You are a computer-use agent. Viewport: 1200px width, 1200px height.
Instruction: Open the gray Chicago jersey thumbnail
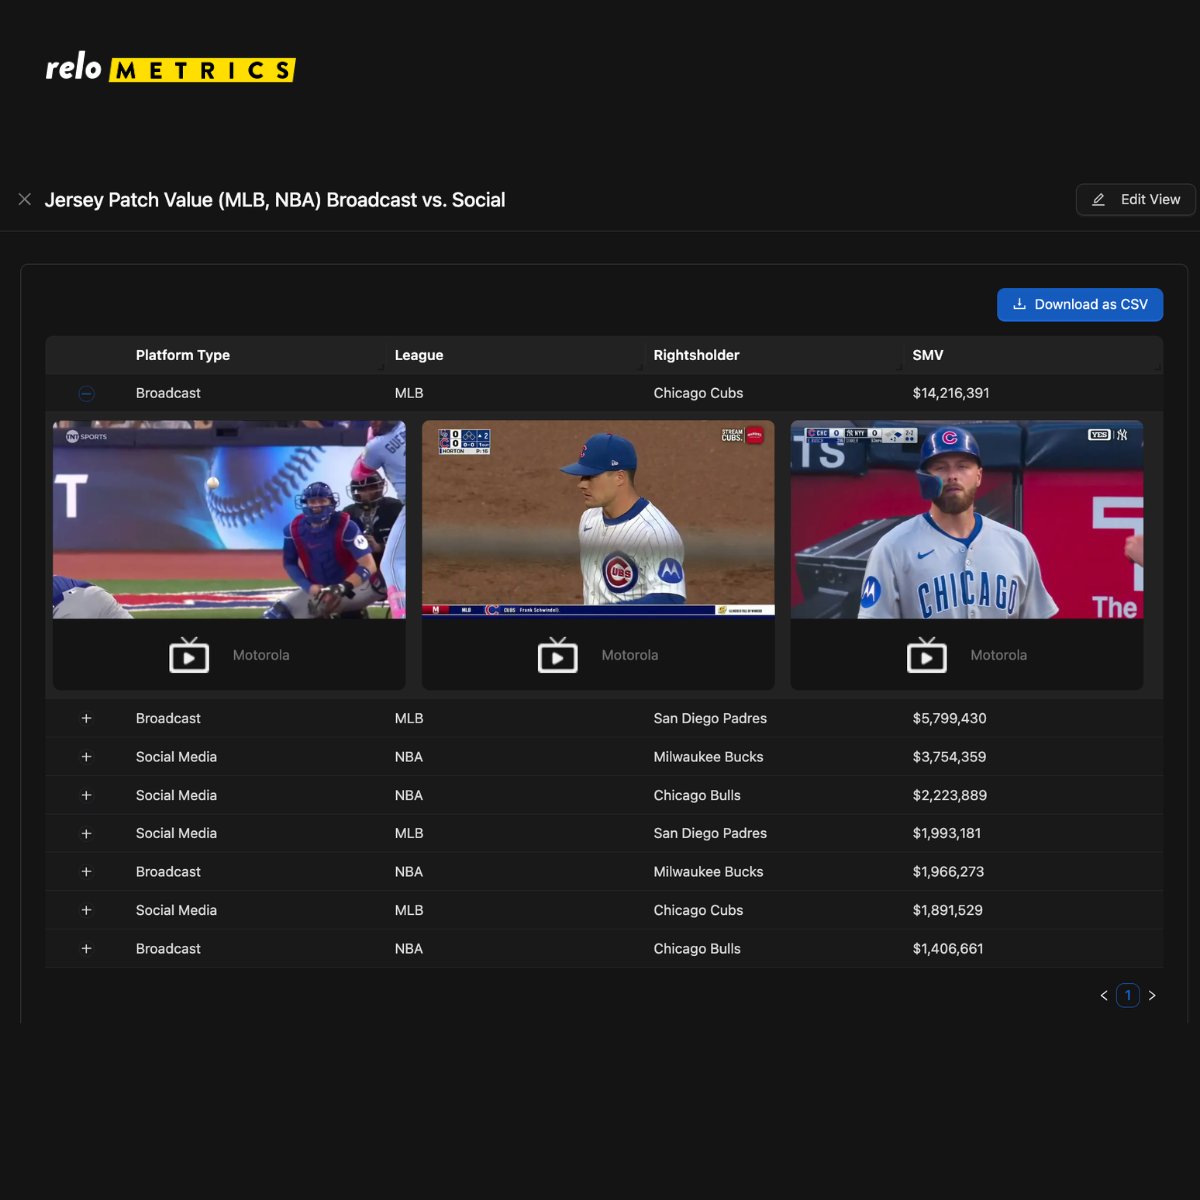[x=967, y=519]
